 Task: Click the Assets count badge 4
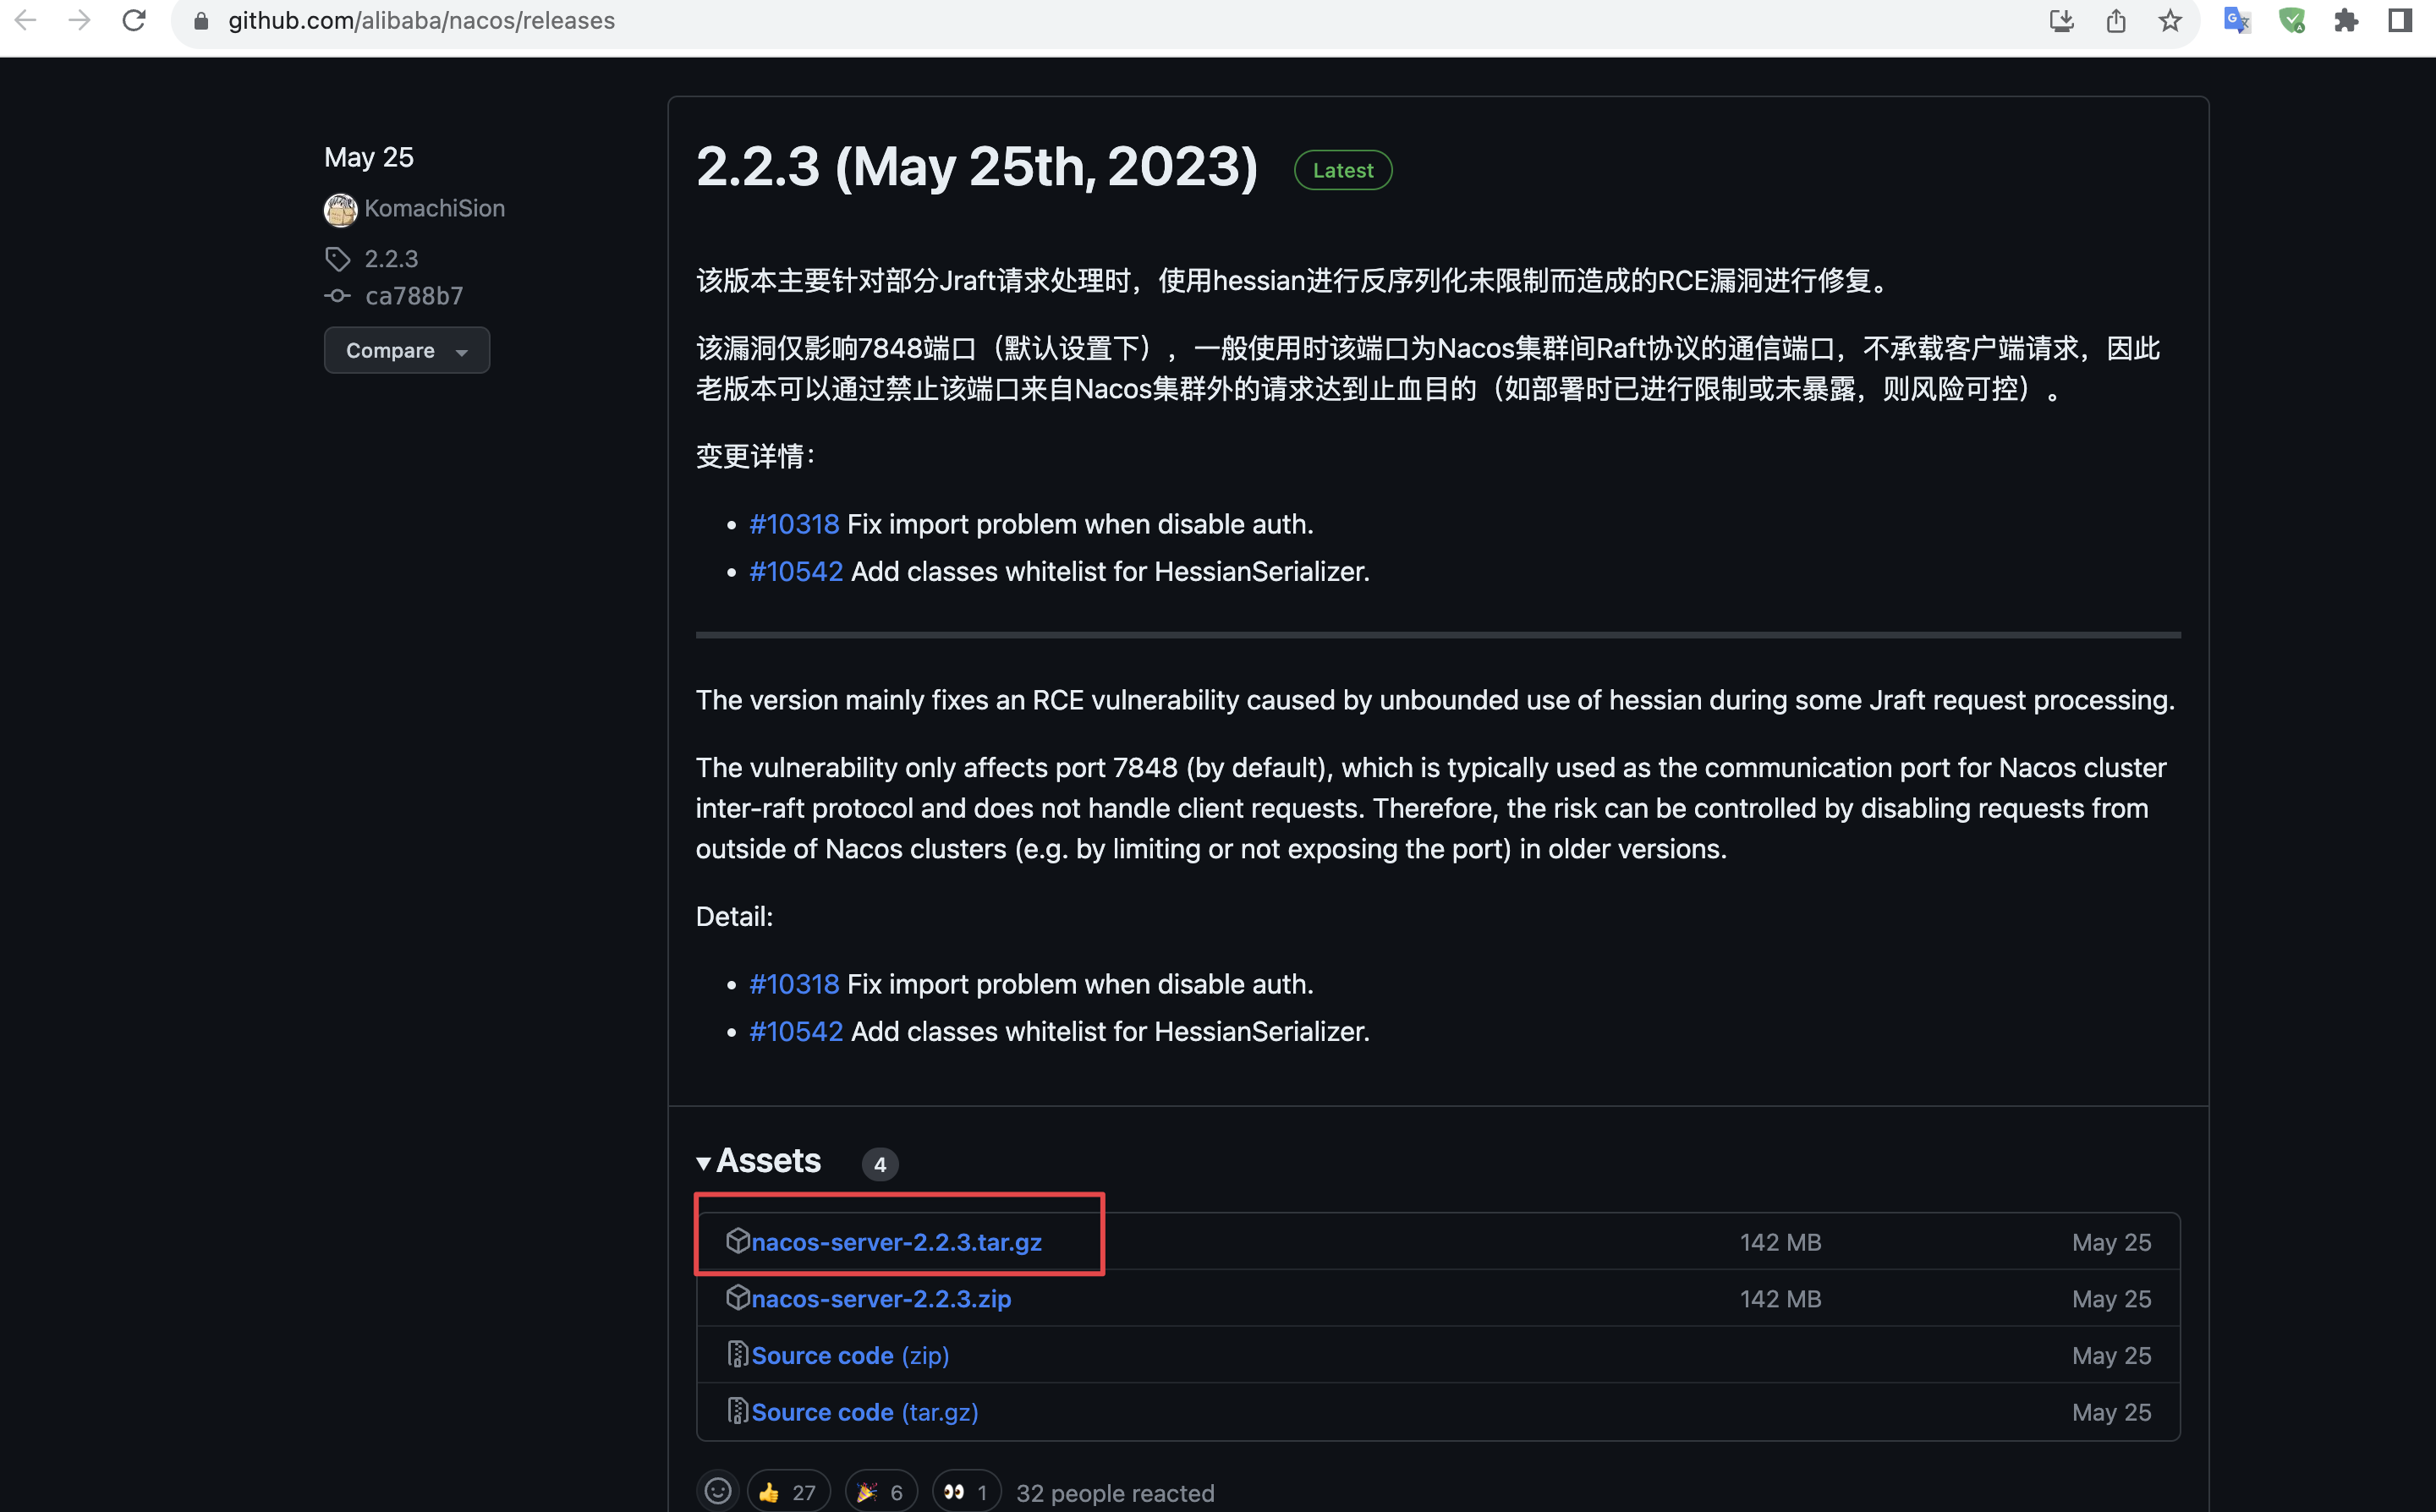pyautogui.click(x=880, y=1164)
